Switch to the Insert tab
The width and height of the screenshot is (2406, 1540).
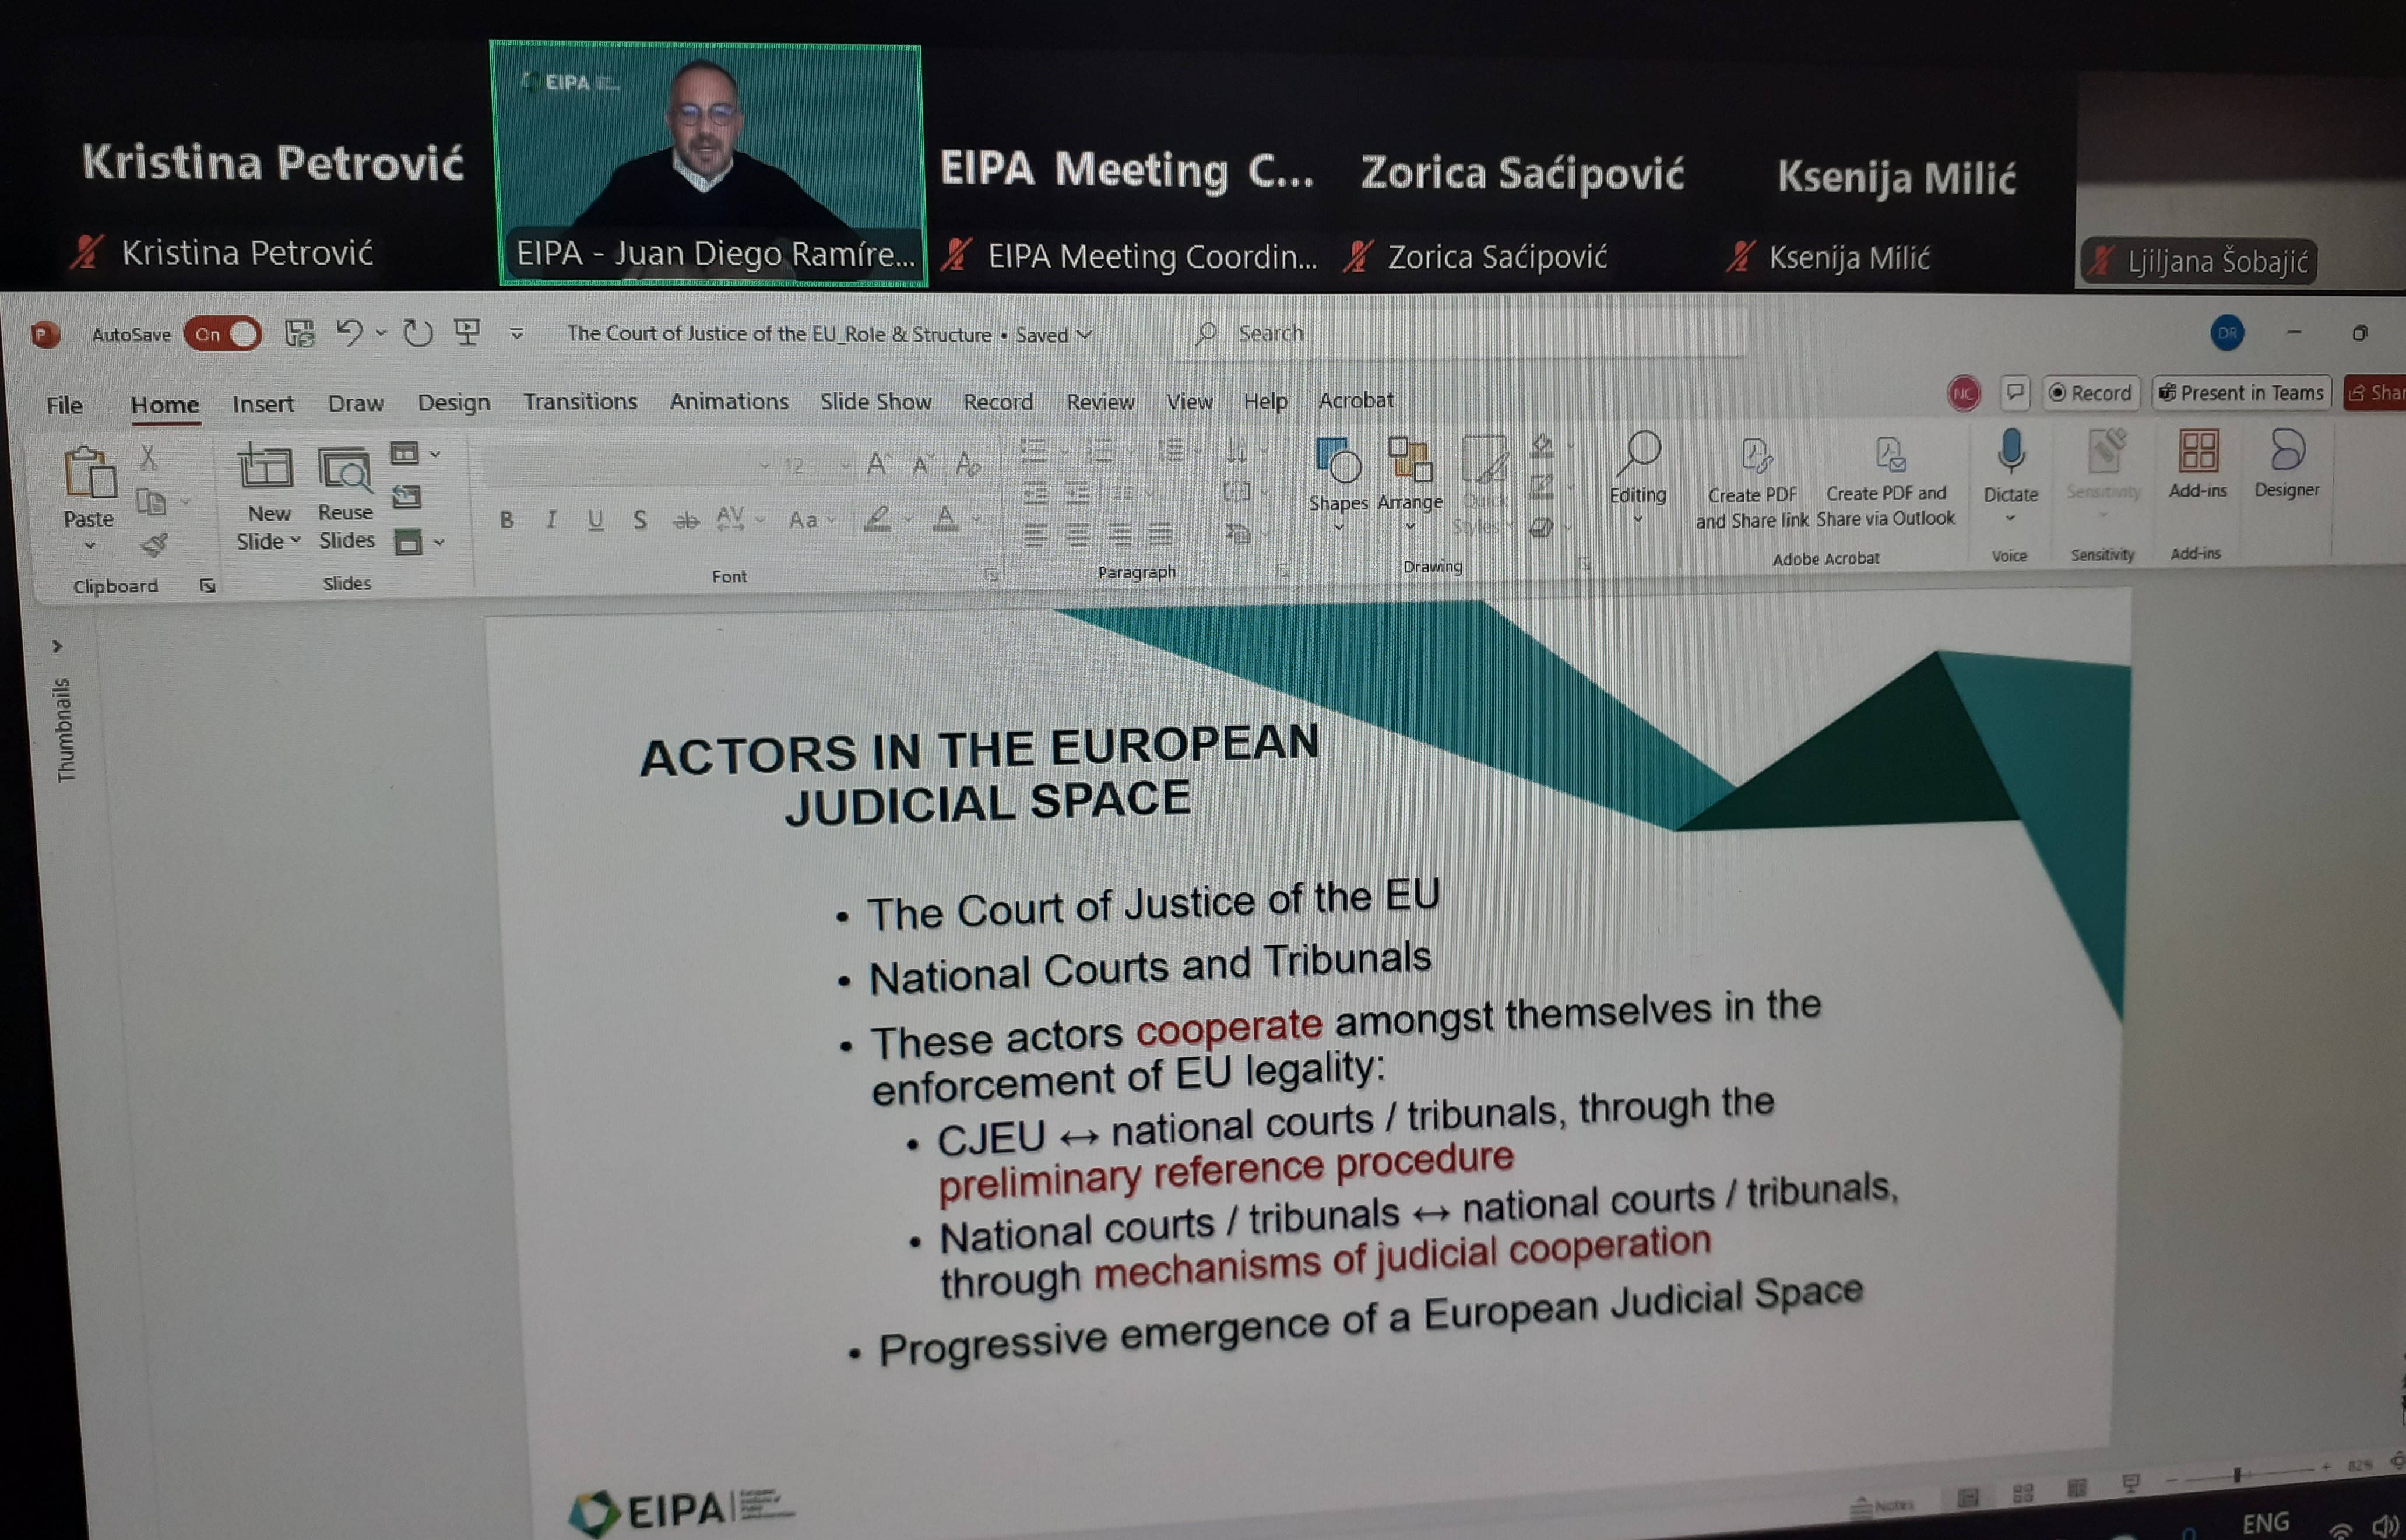pos(263,404)
